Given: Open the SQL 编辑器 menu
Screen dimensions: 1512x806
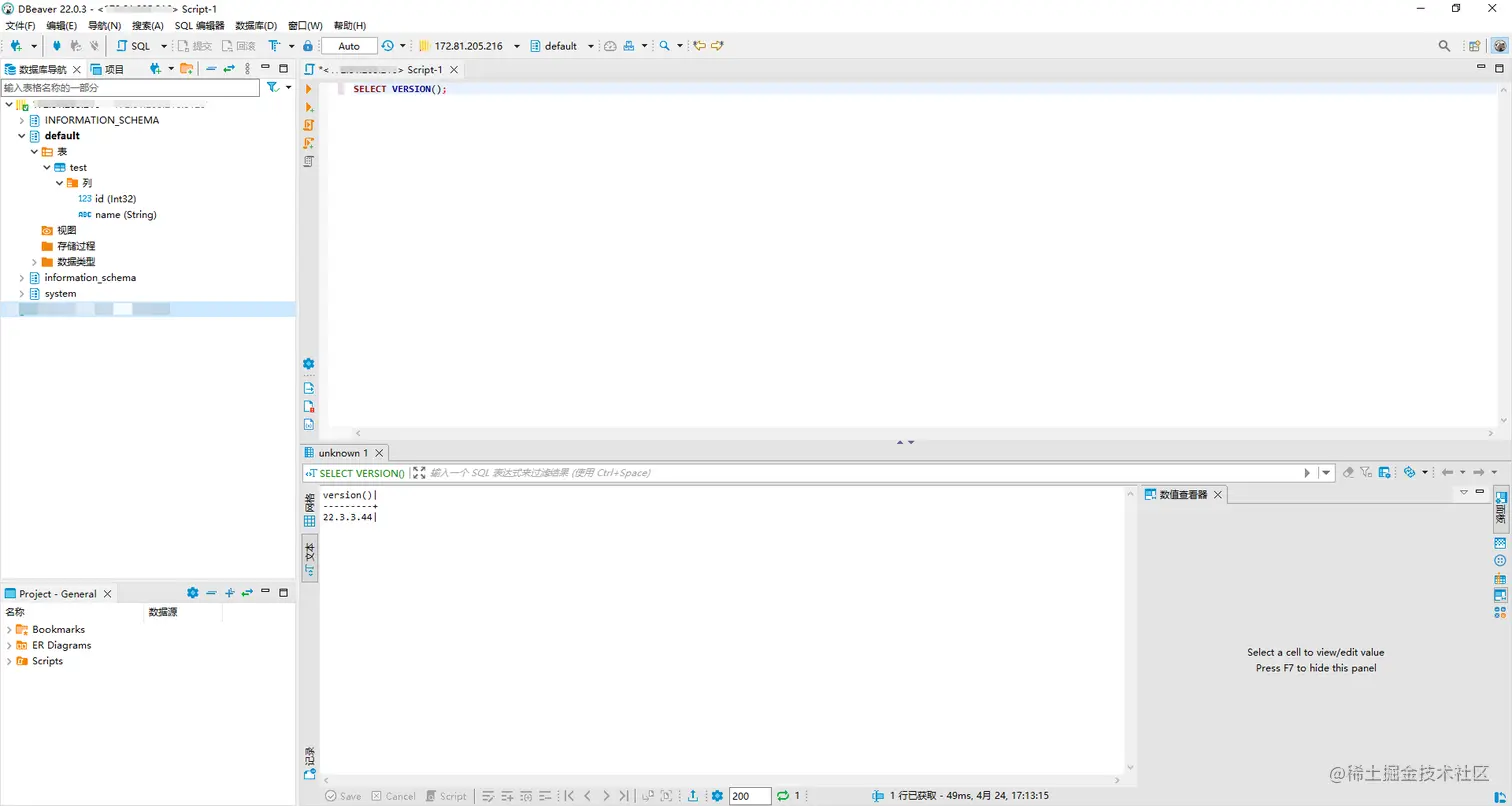Looking at the screenshot, I should click(200, 25).
